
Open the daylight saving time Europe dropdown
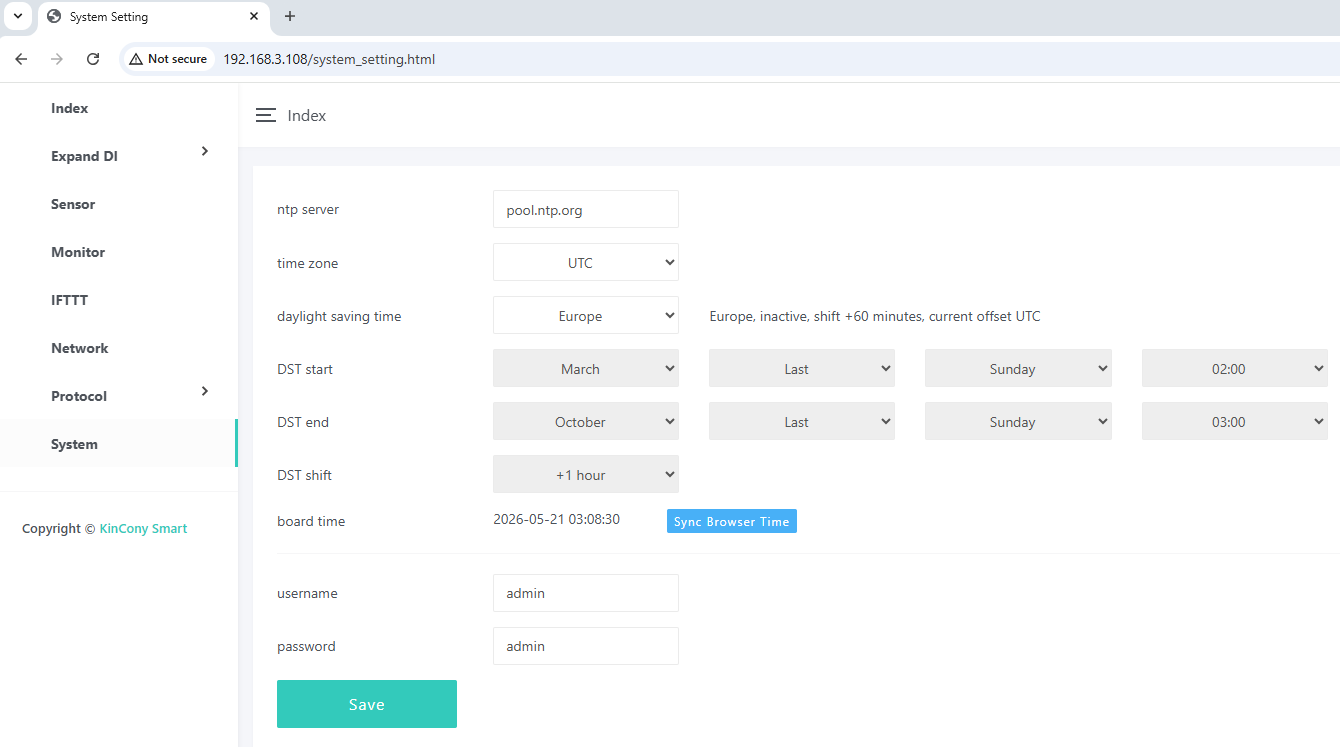click(586, 315)
